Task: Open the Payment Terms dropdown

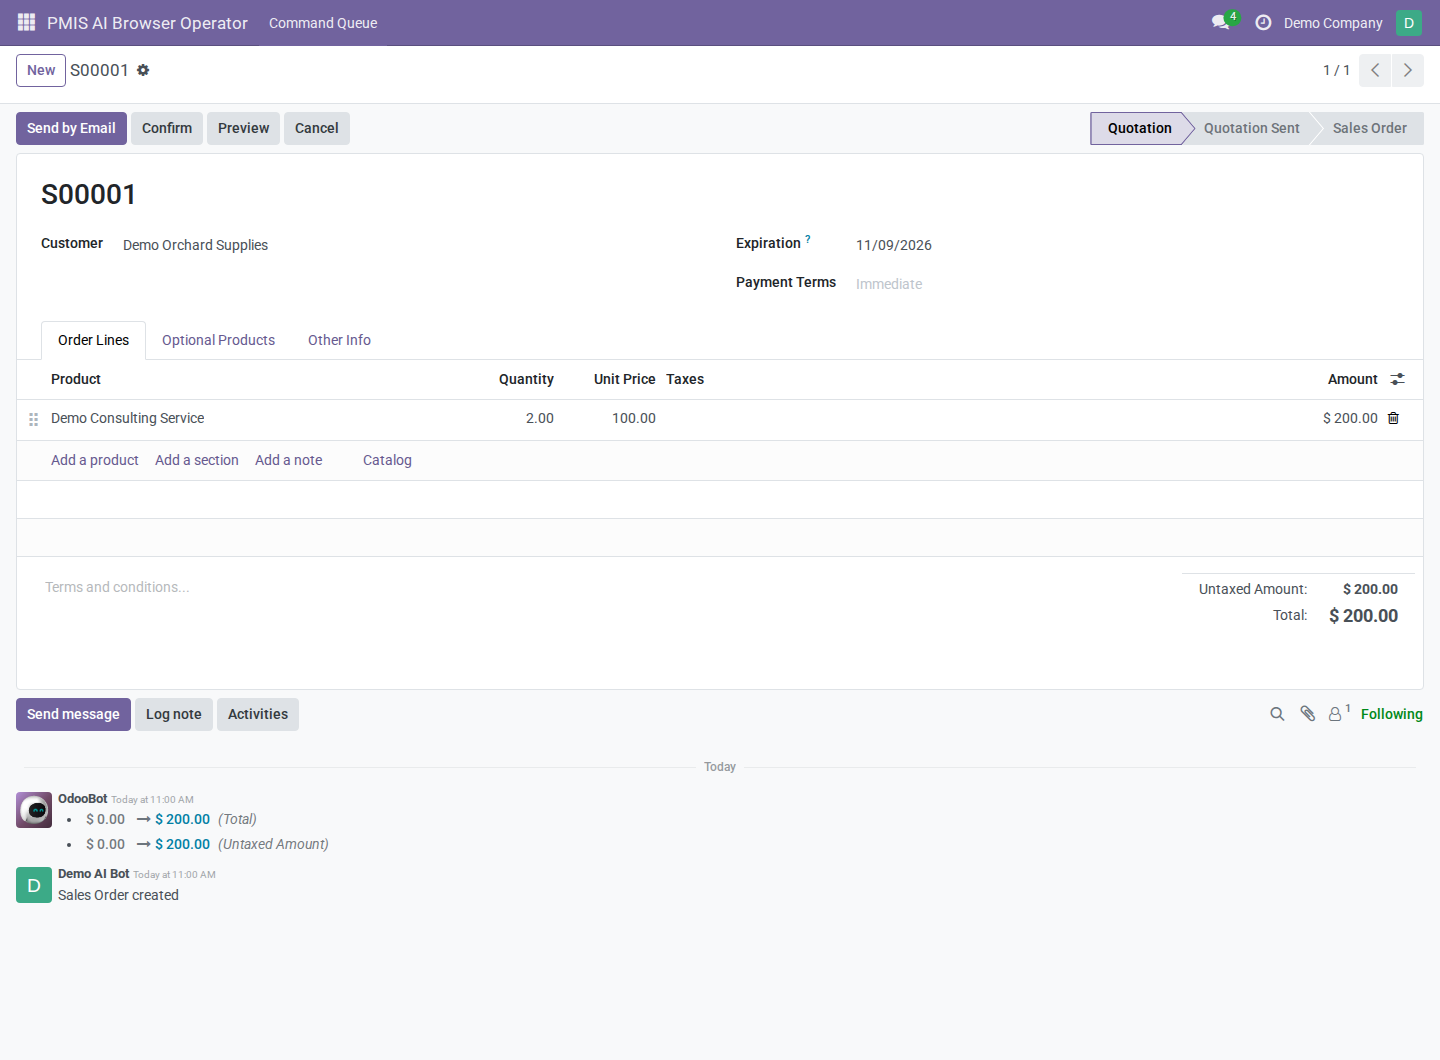Action: click(x=1127, y=284)
